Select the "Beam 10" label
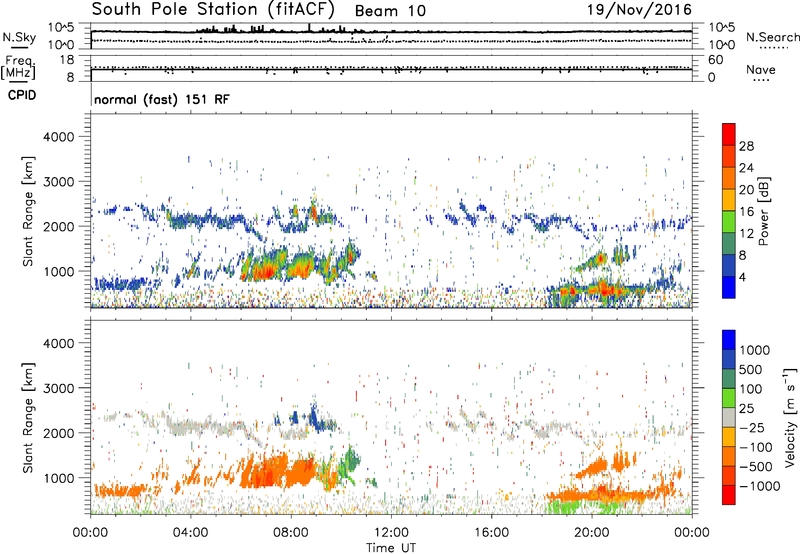Viewport: 800px width, 554px height. [x=390, y=11]
